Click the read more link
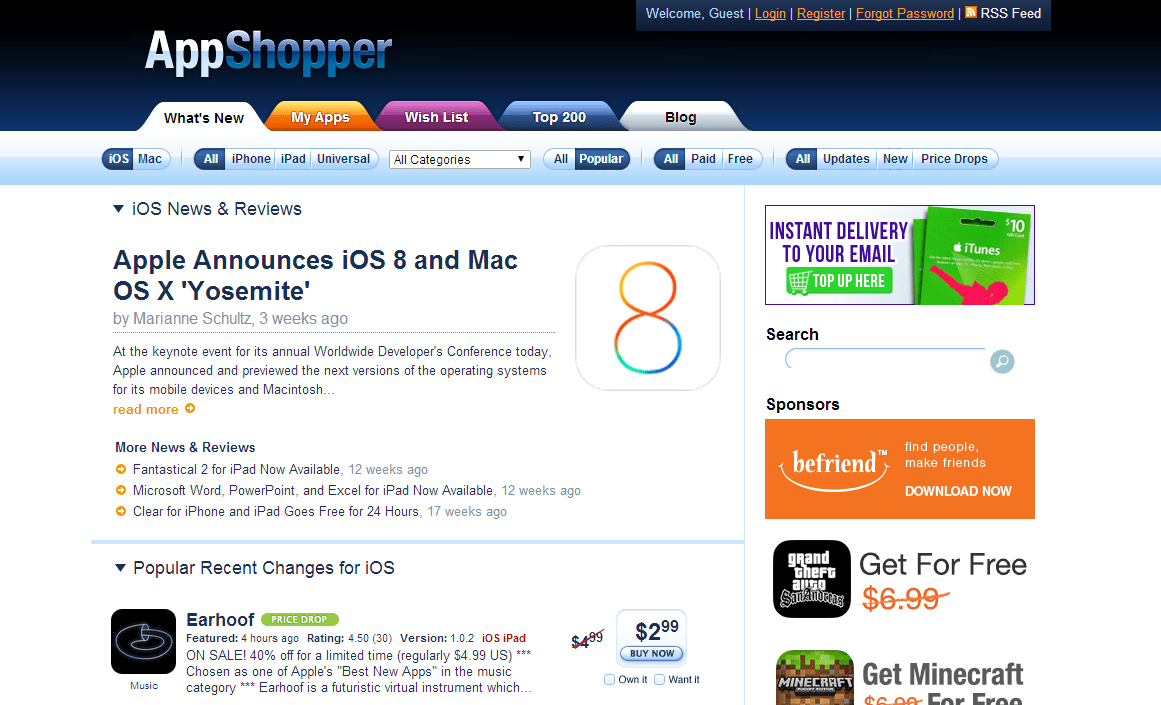 click(146, 410)
